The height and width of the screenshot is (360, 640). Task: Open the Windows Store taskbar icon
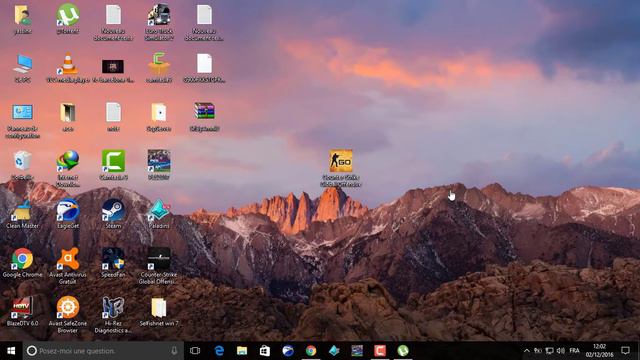point(265,351)
